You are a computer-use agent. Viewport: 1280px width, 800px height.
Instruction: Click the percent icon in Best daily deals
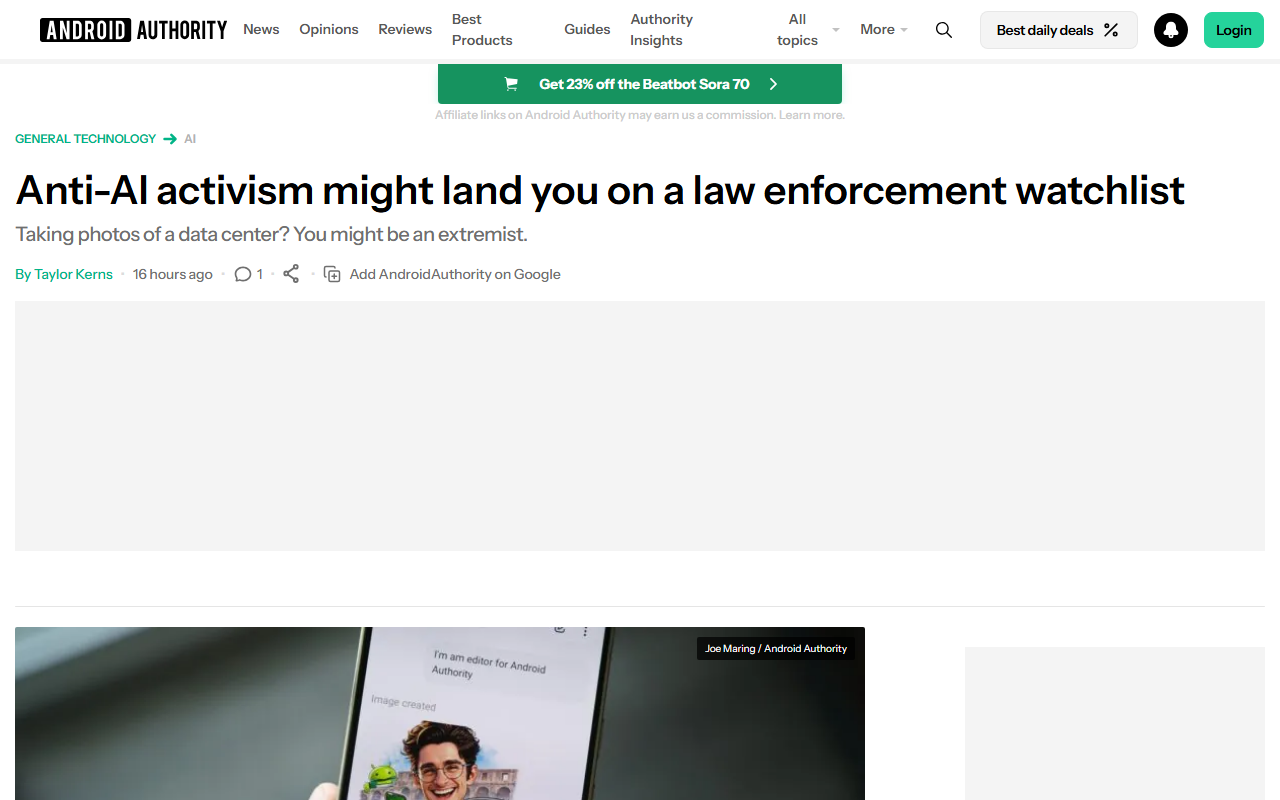pyautogui.click(x=1111, y=30)
